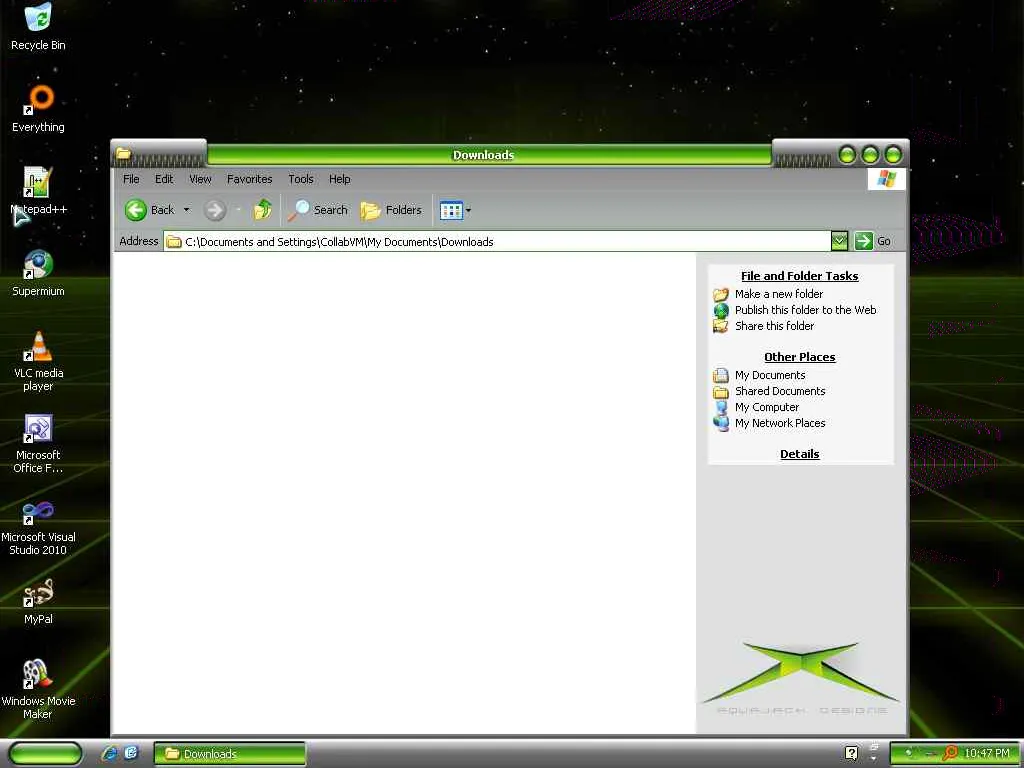Open the Forward history dropdown arrow

pos(238,210)
